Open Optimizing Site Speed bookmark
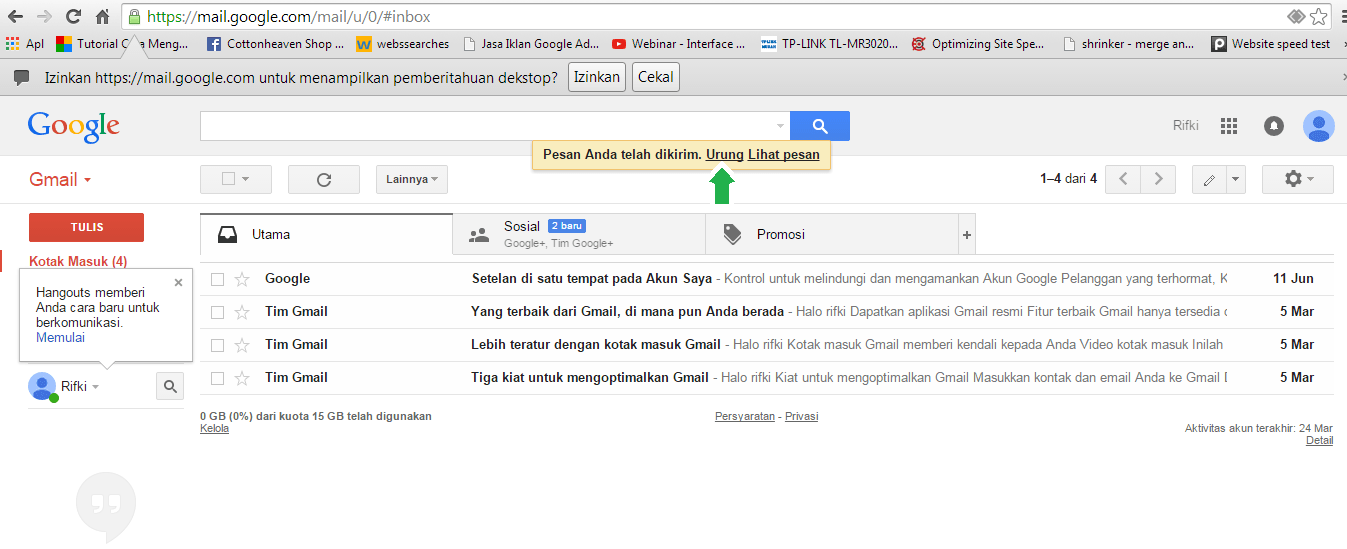1347x549 pixels. (979, 44)
